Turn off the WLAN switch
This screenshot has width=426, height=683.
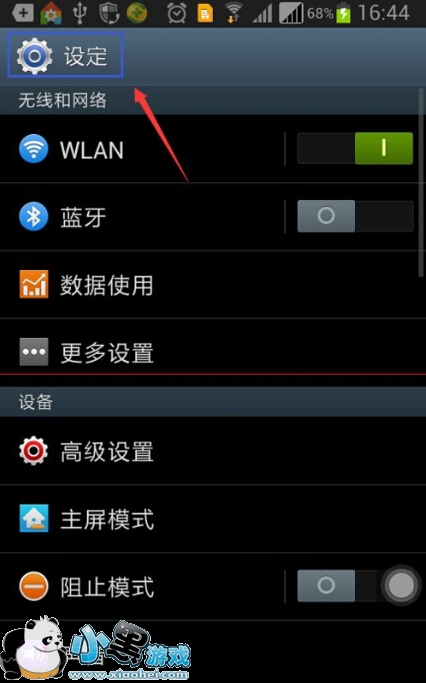point(355,149)
